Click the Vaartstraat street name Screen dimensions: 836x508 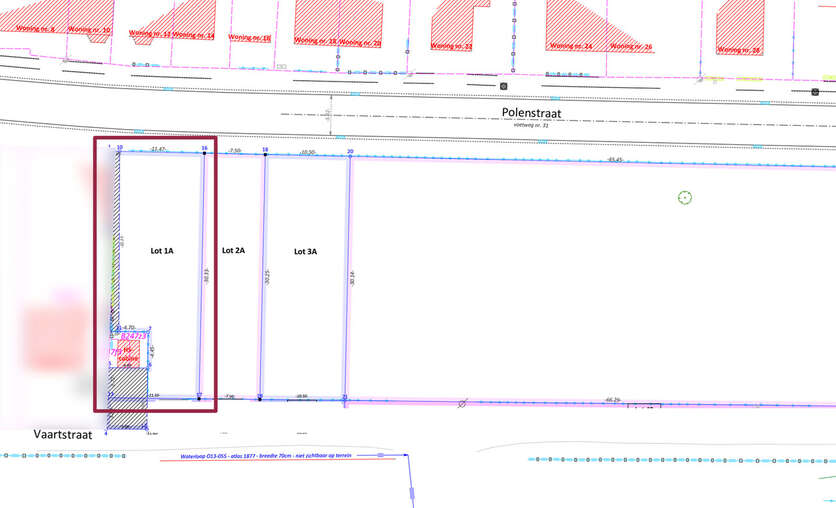pyautogui.click(x=63, y=435)
